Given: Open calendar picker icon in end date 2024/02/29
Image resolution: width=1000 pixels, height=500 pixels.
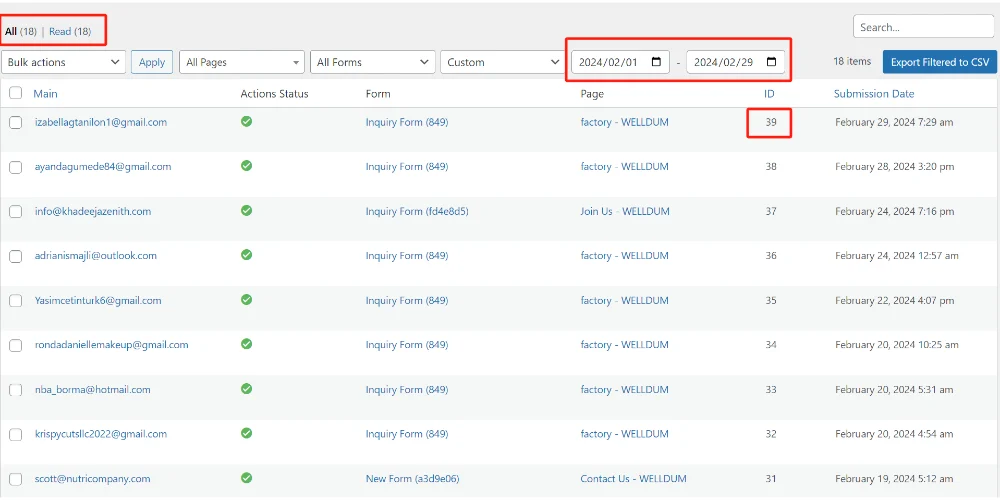Looking at the screenshot, I should (771, 62).
